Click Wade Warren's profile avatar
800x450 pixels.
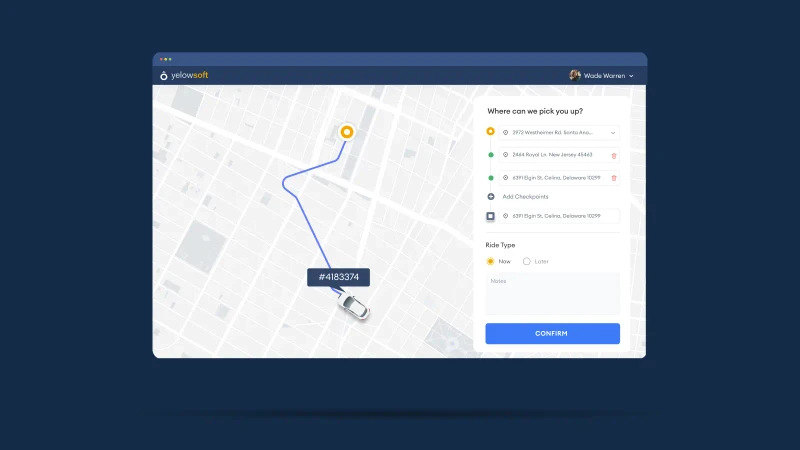pyautogui.click(x=575, y=75)
